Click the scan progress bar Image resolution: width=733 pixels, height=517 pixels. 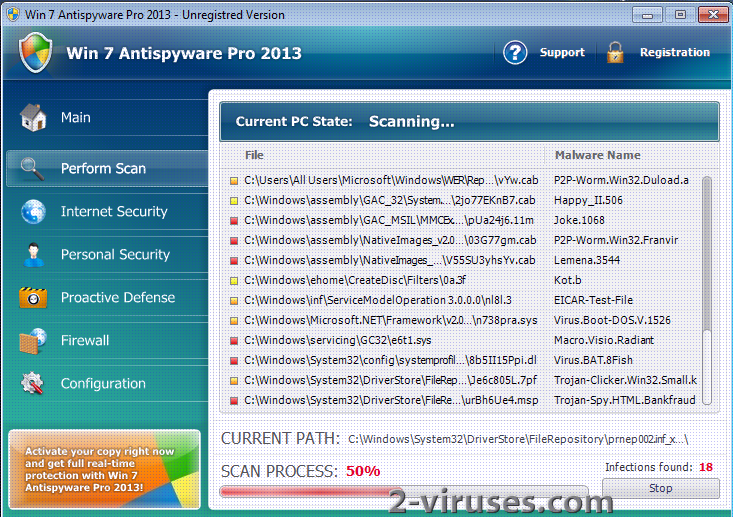404,492
